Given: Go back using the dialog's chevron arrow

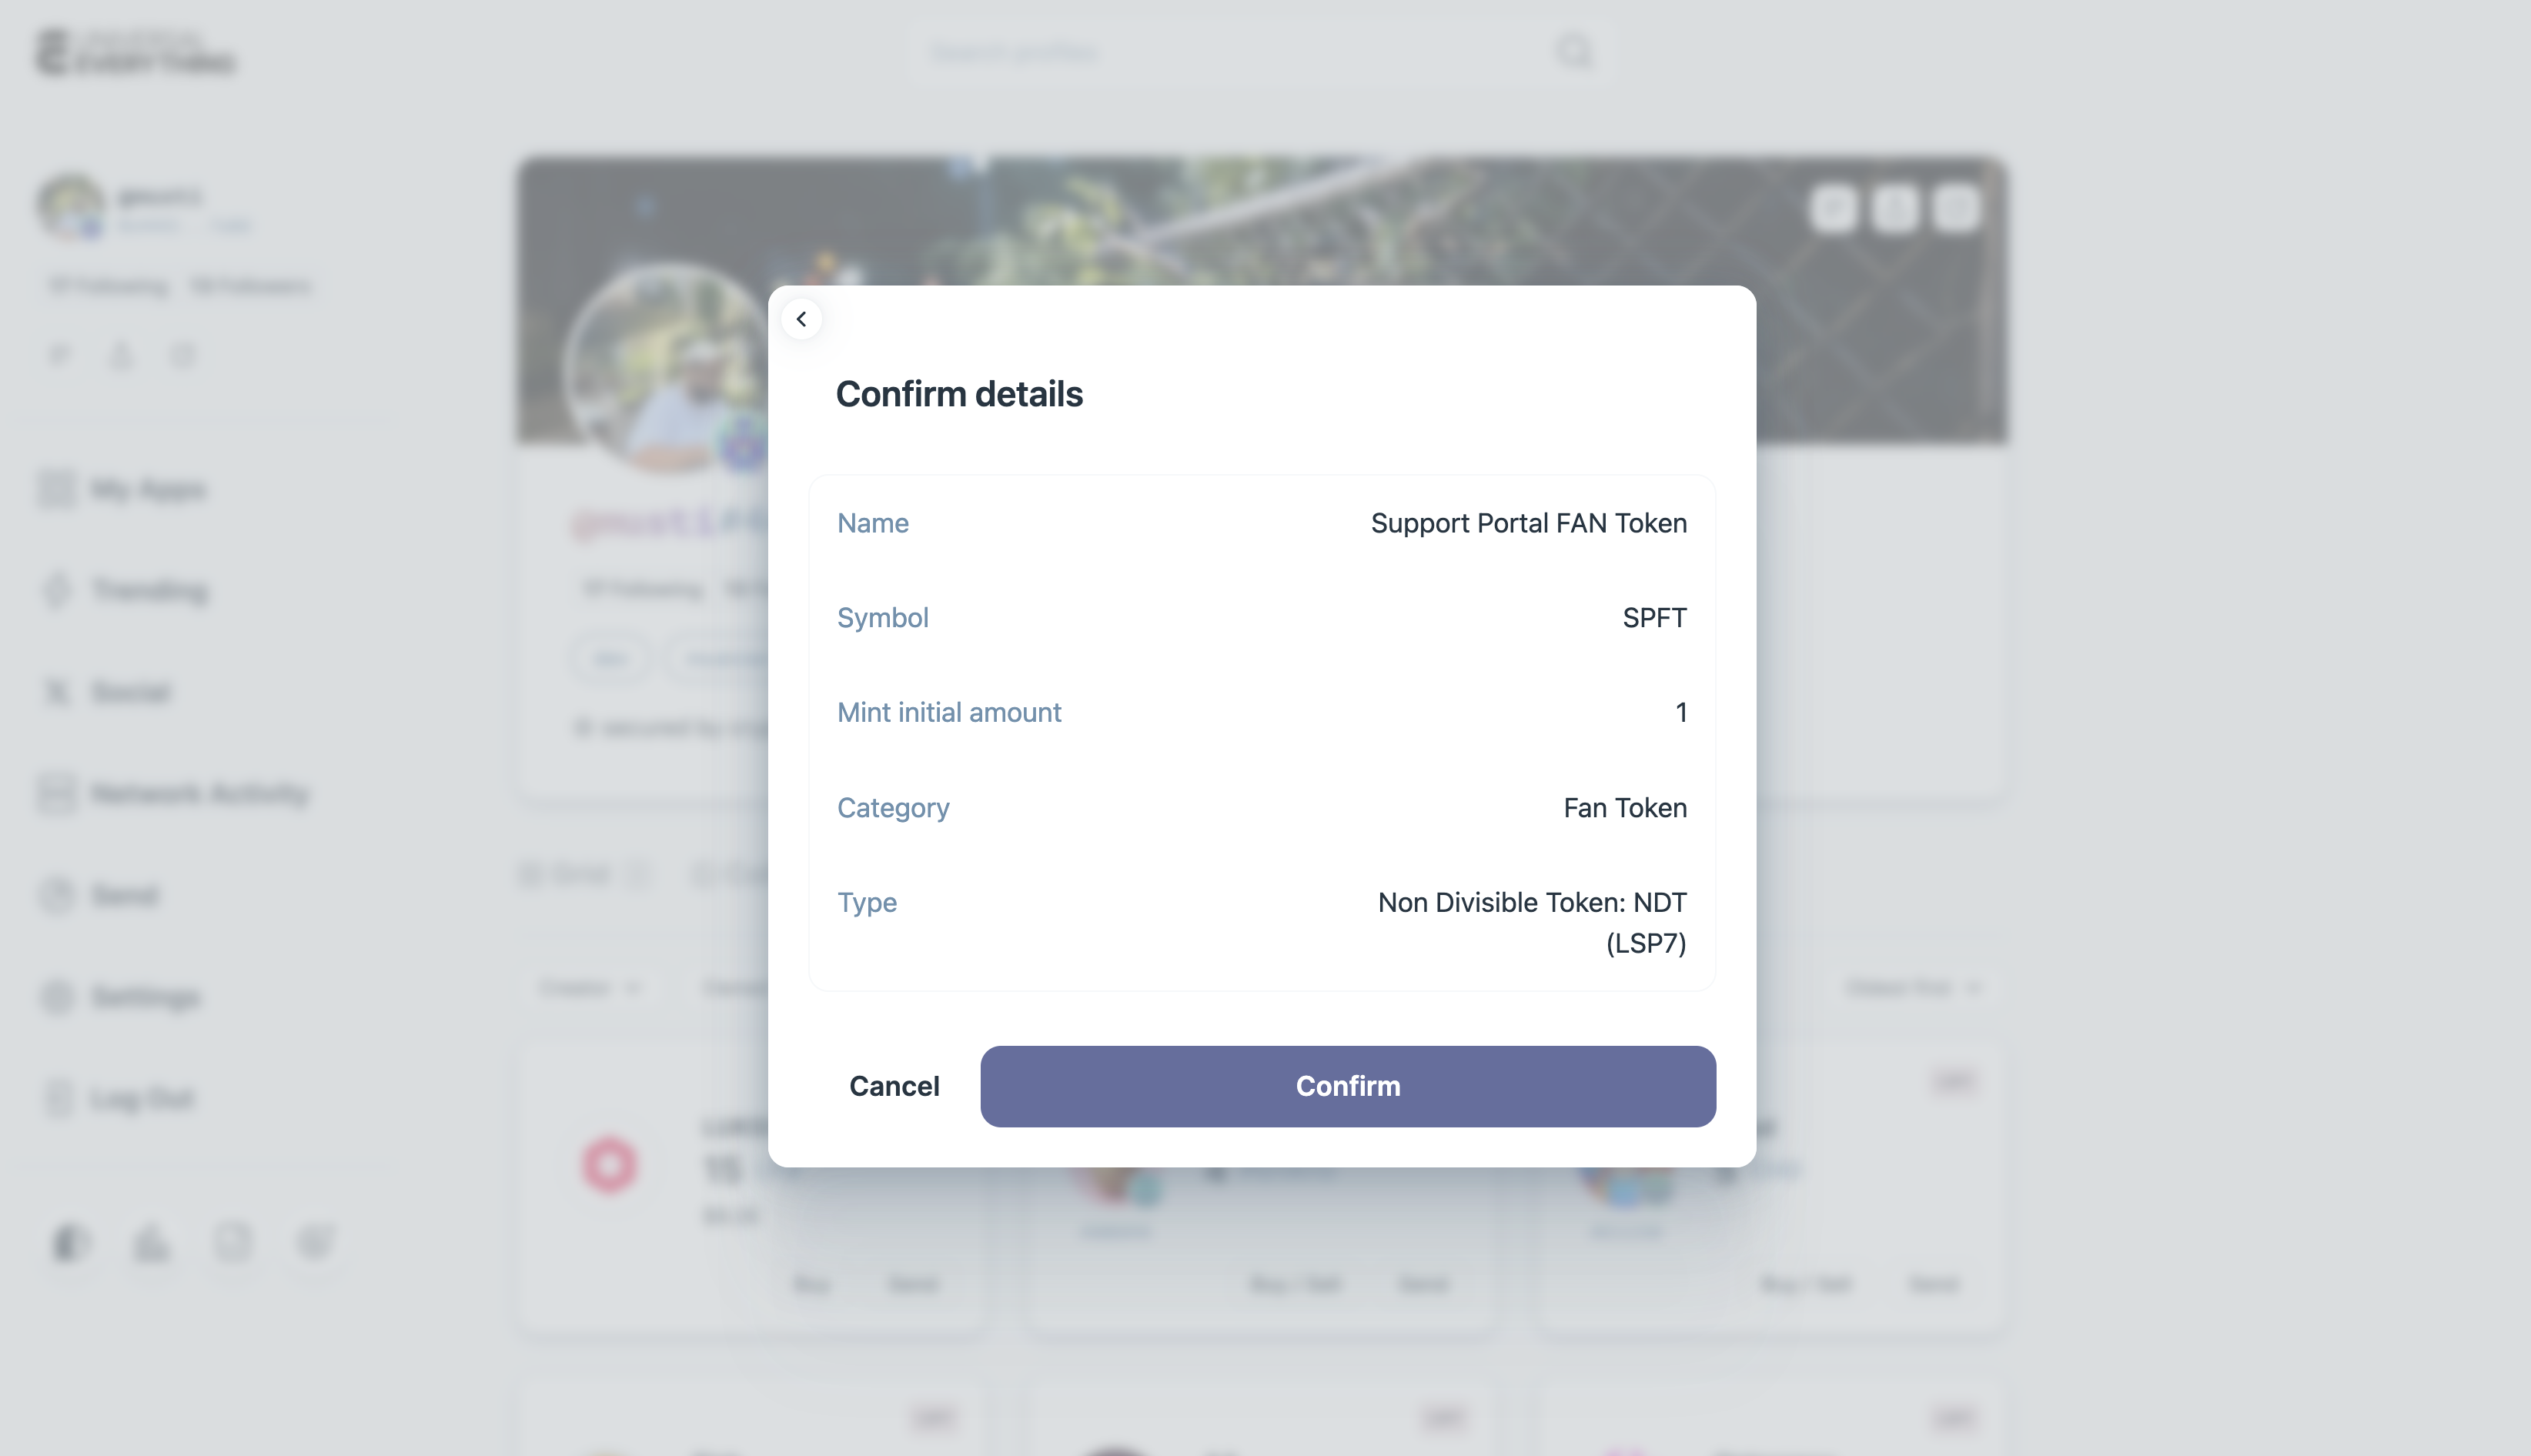Looking at the screenshot, I should coord(801,319).
